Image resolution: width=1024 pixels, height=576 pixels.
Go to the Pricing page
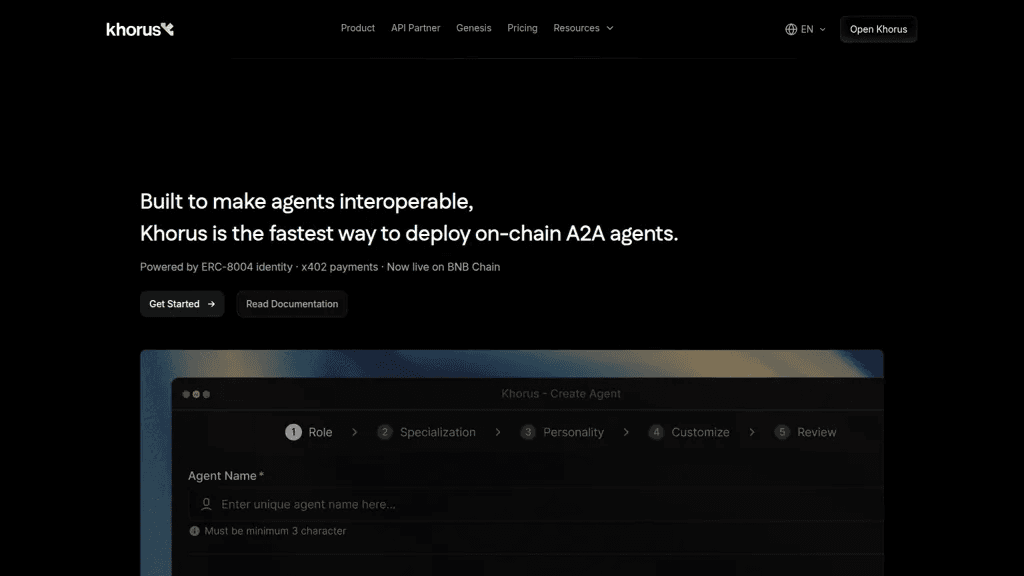[522, 28]
